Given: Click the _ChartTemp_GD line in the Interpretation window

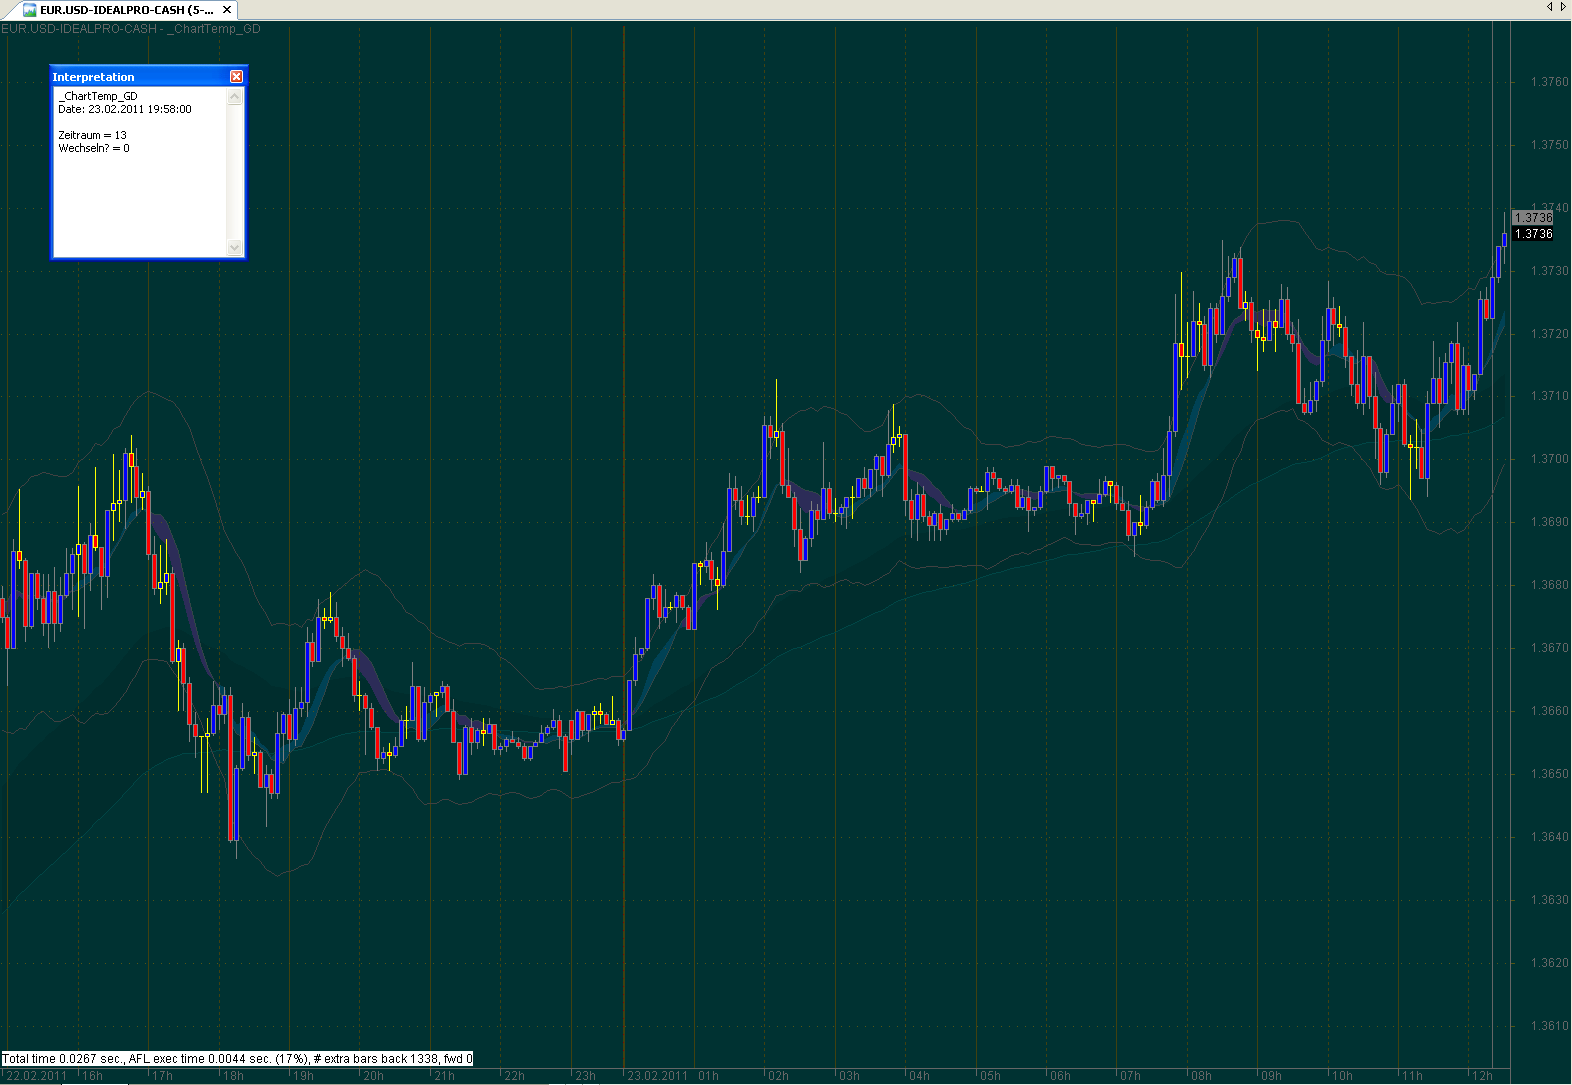Looking at the screenshot, I should 98,96.
